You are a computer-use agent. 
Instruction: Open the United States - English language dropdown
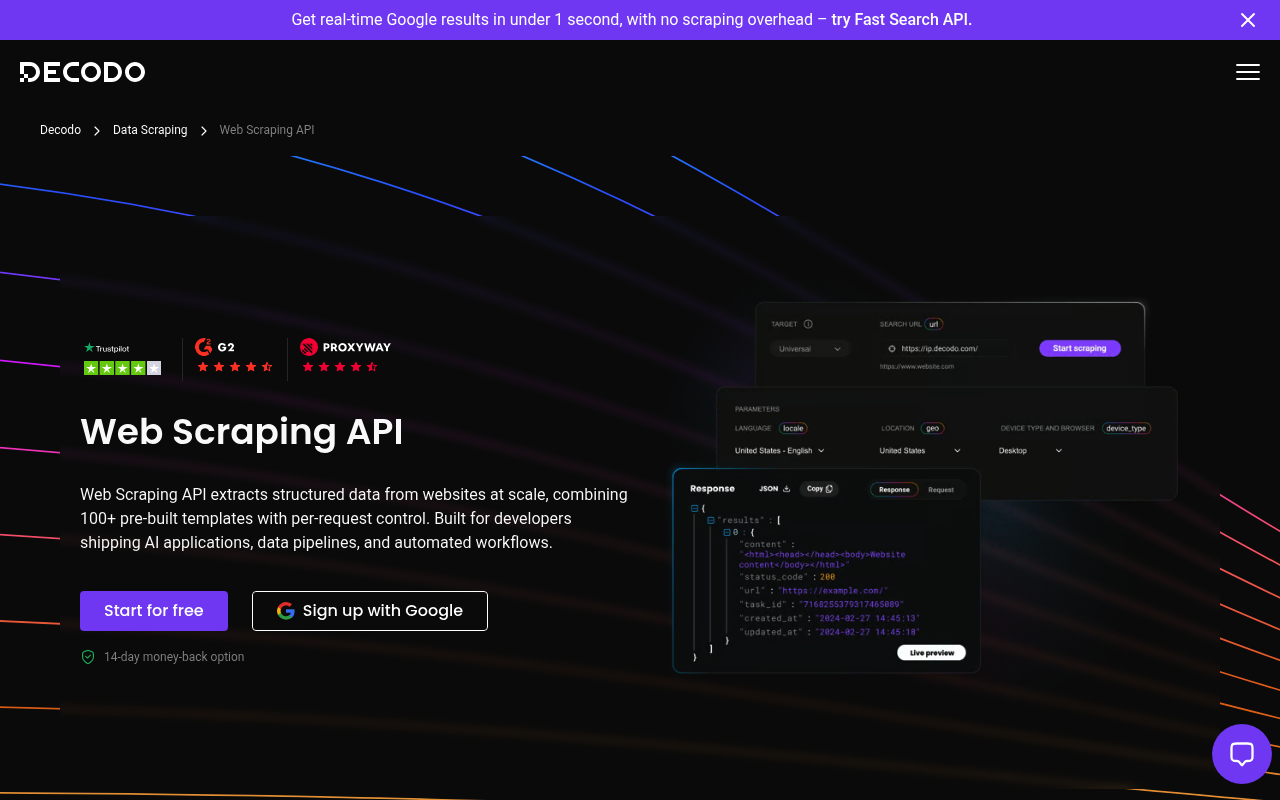pos(780,451)
